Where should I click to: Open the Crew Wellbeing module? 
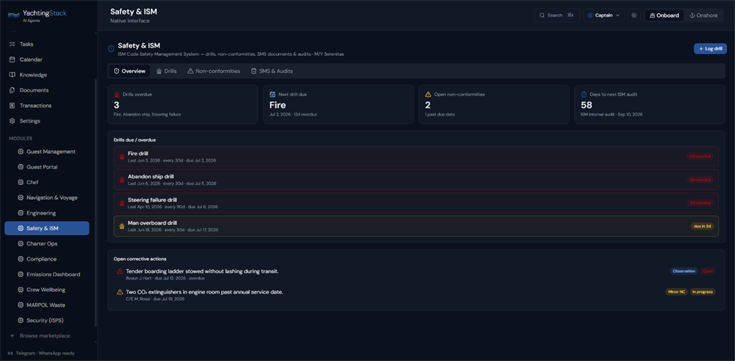(47, 290)
